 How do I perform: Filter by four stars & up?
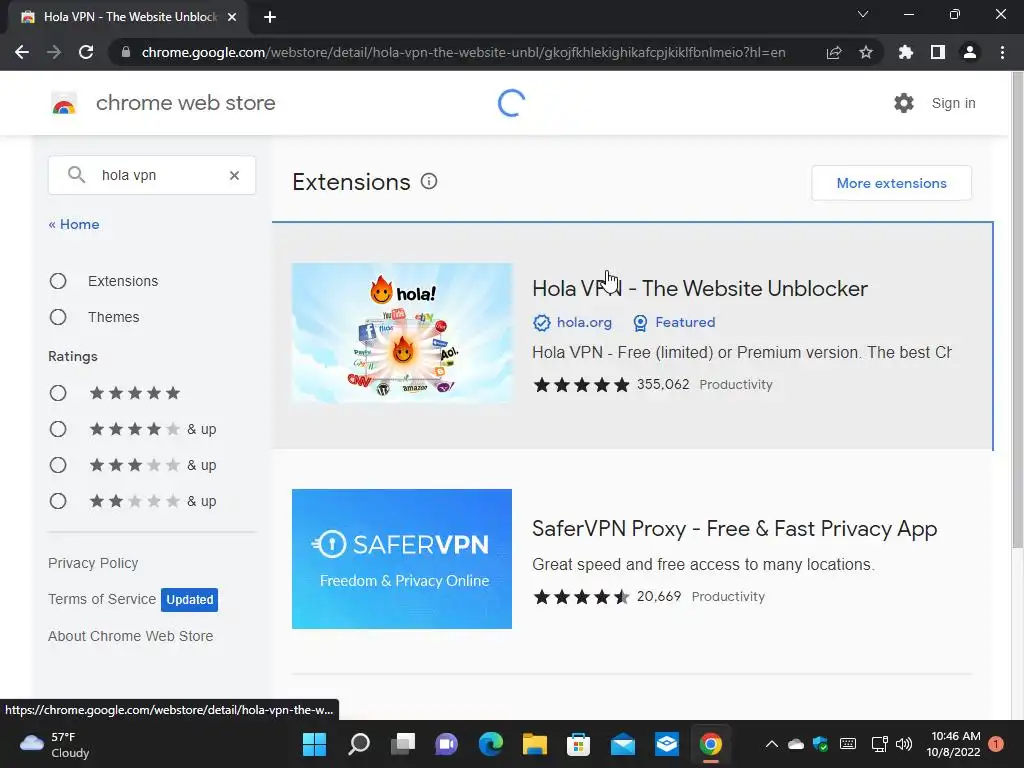click(58, 429)
